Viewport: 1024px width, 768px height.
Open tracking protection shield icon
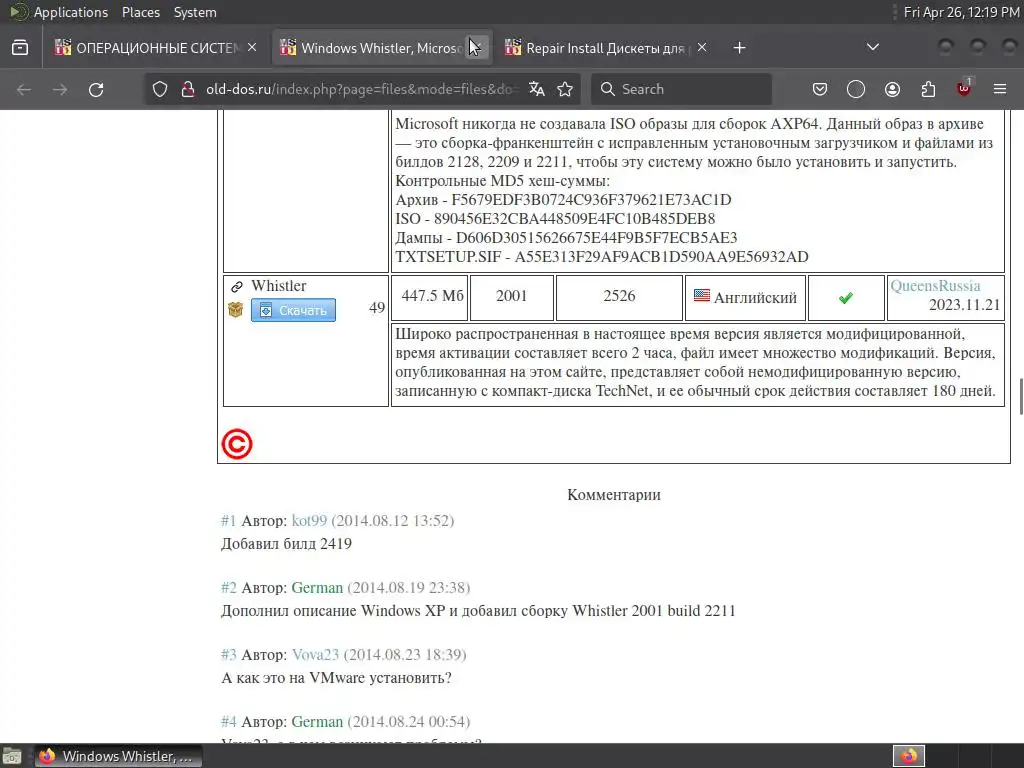coord(160,89)
